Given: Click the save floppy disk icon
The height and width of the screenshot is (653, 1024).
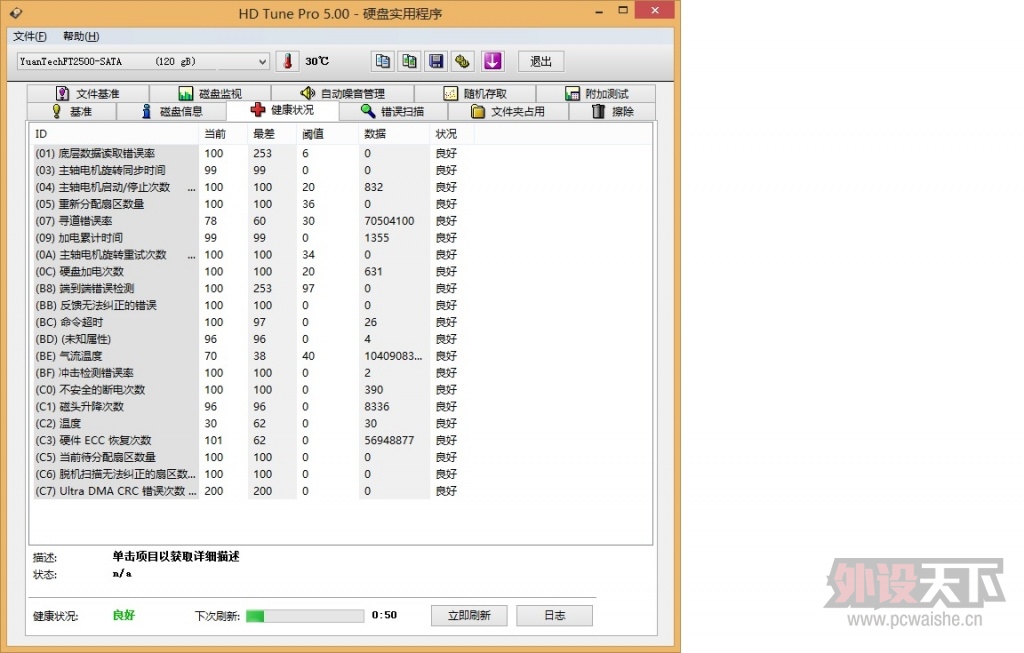Looking at the screenshot, I should point(436,61).
